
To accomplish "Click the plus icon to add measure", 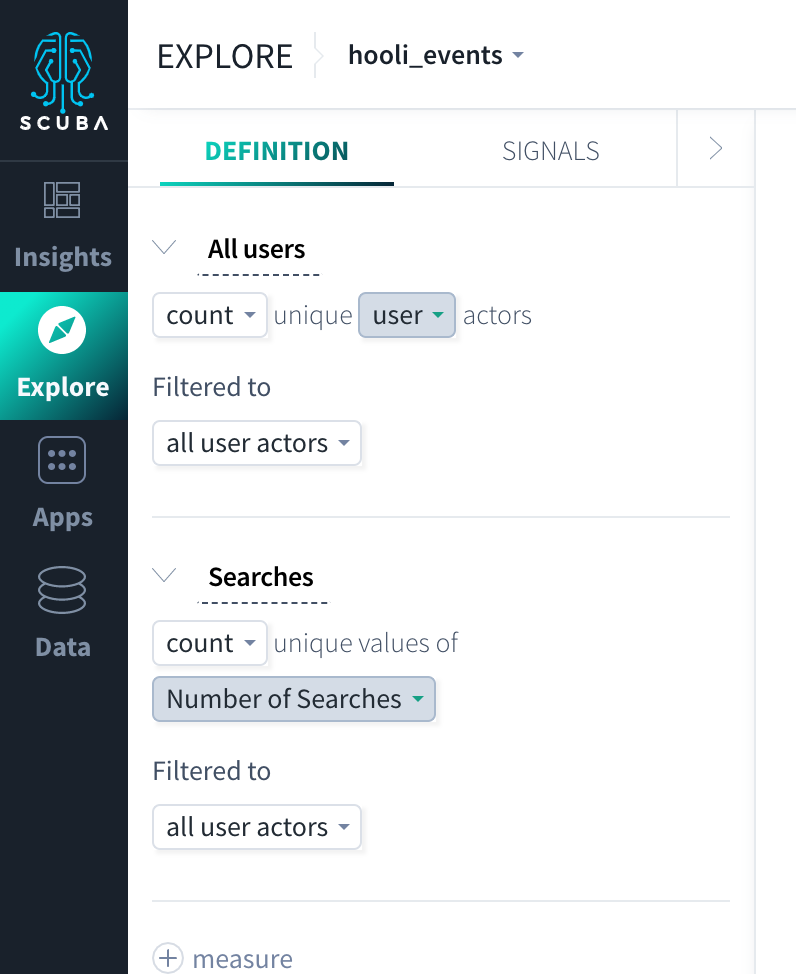I will [x=168, y=958].
